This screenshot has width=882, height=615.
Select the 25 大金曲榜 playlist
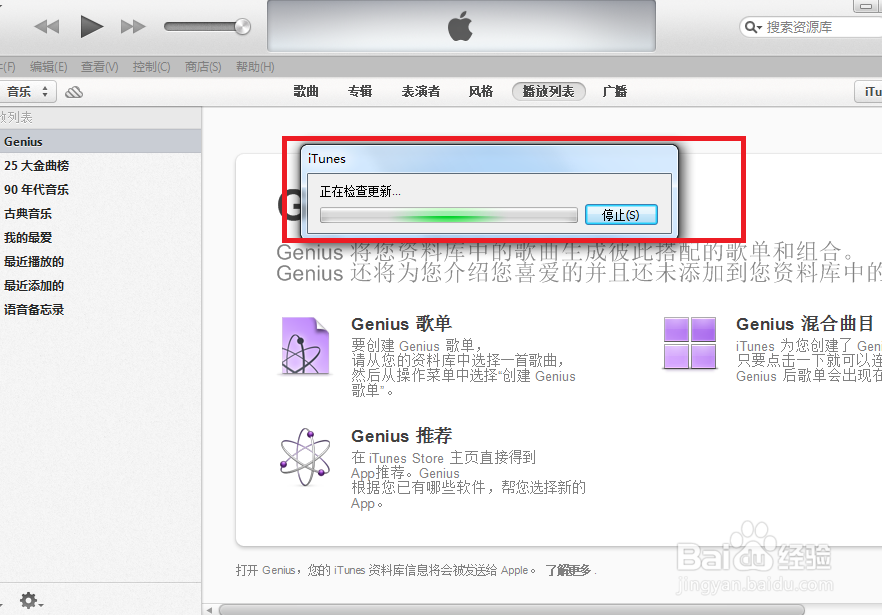click(101, 166)
